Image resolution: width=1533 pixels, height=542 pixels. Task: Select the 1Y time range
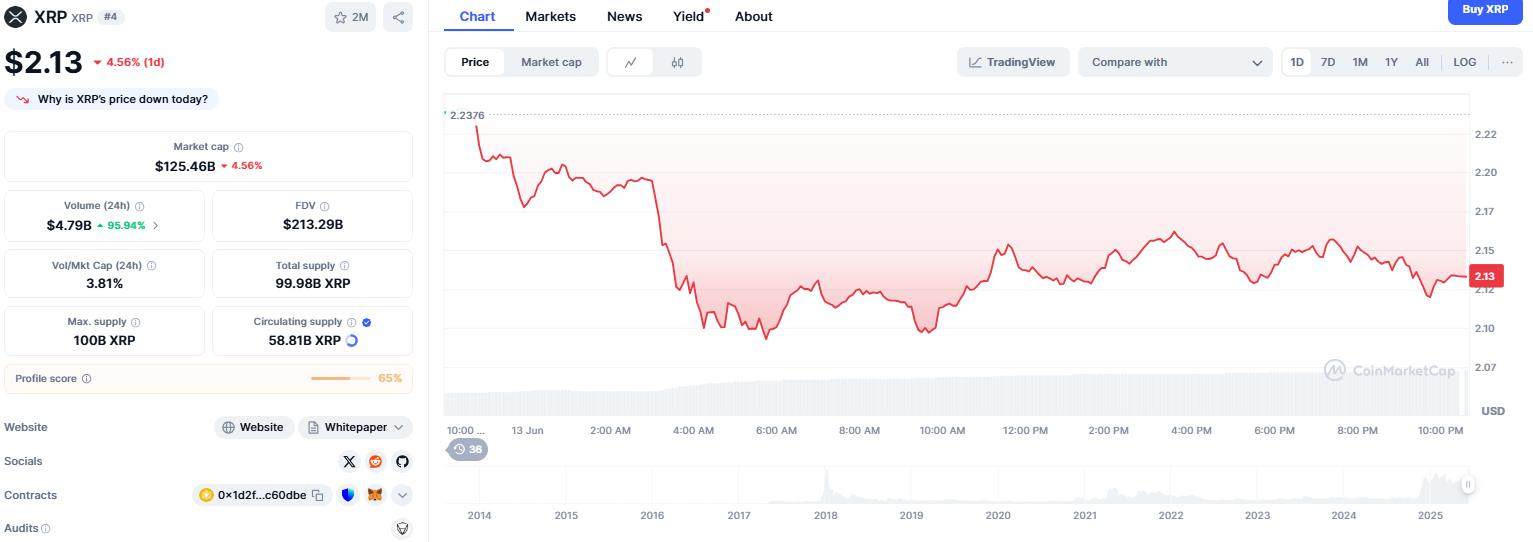[1391, 62]
